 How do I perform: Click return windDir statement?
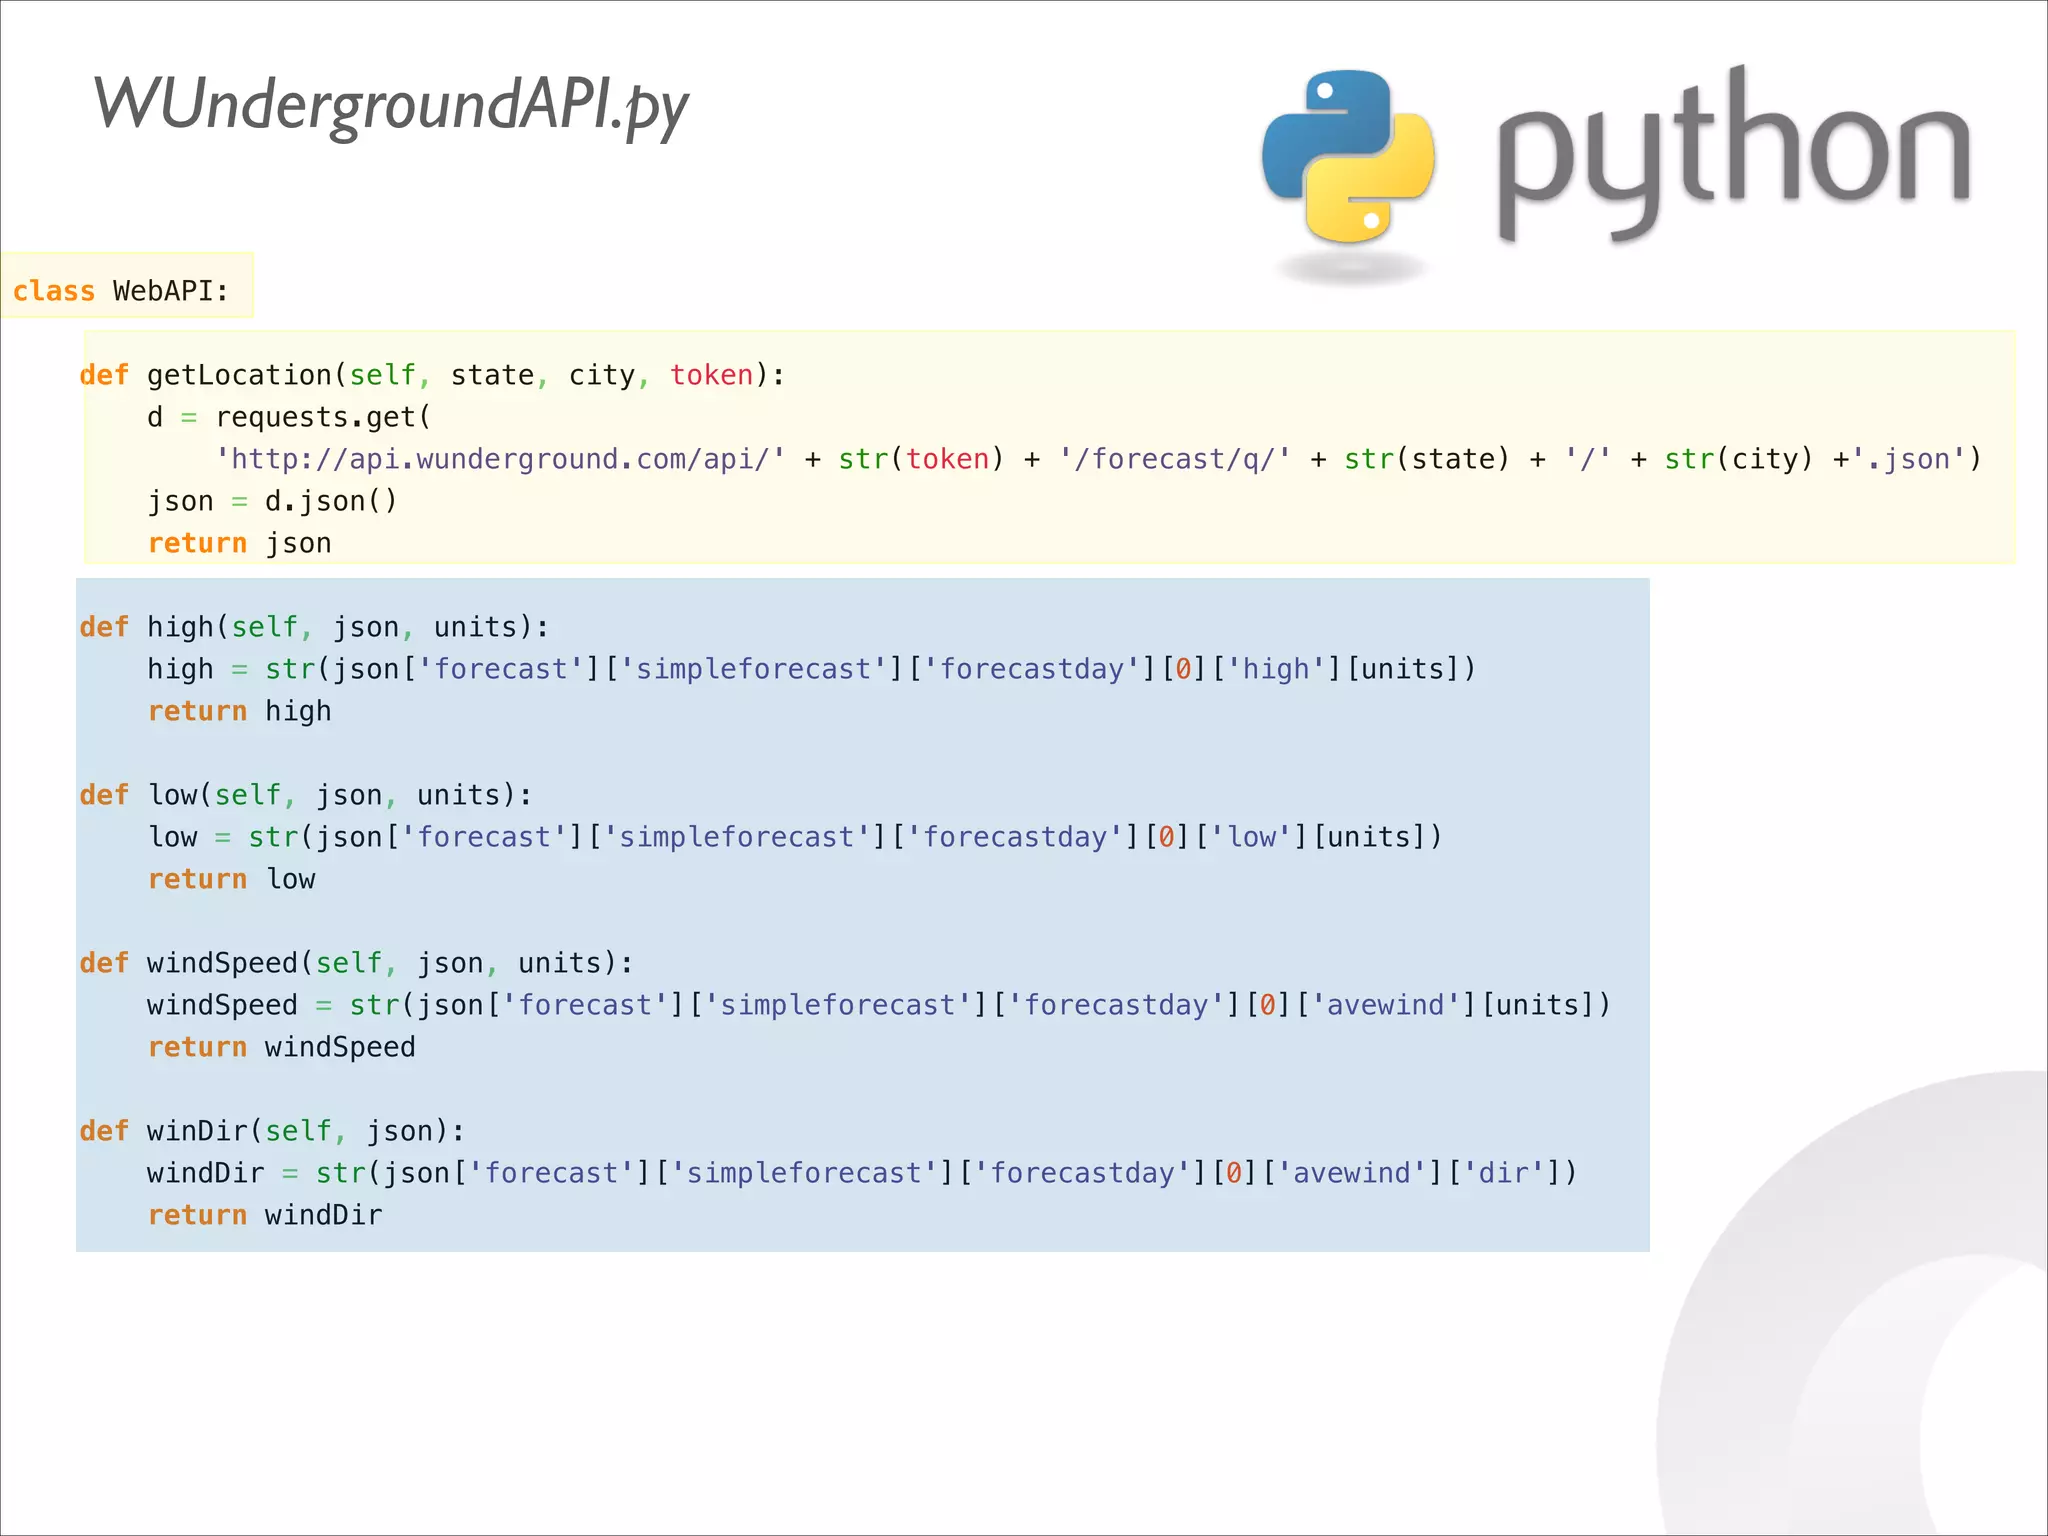tap(264, 1215)
